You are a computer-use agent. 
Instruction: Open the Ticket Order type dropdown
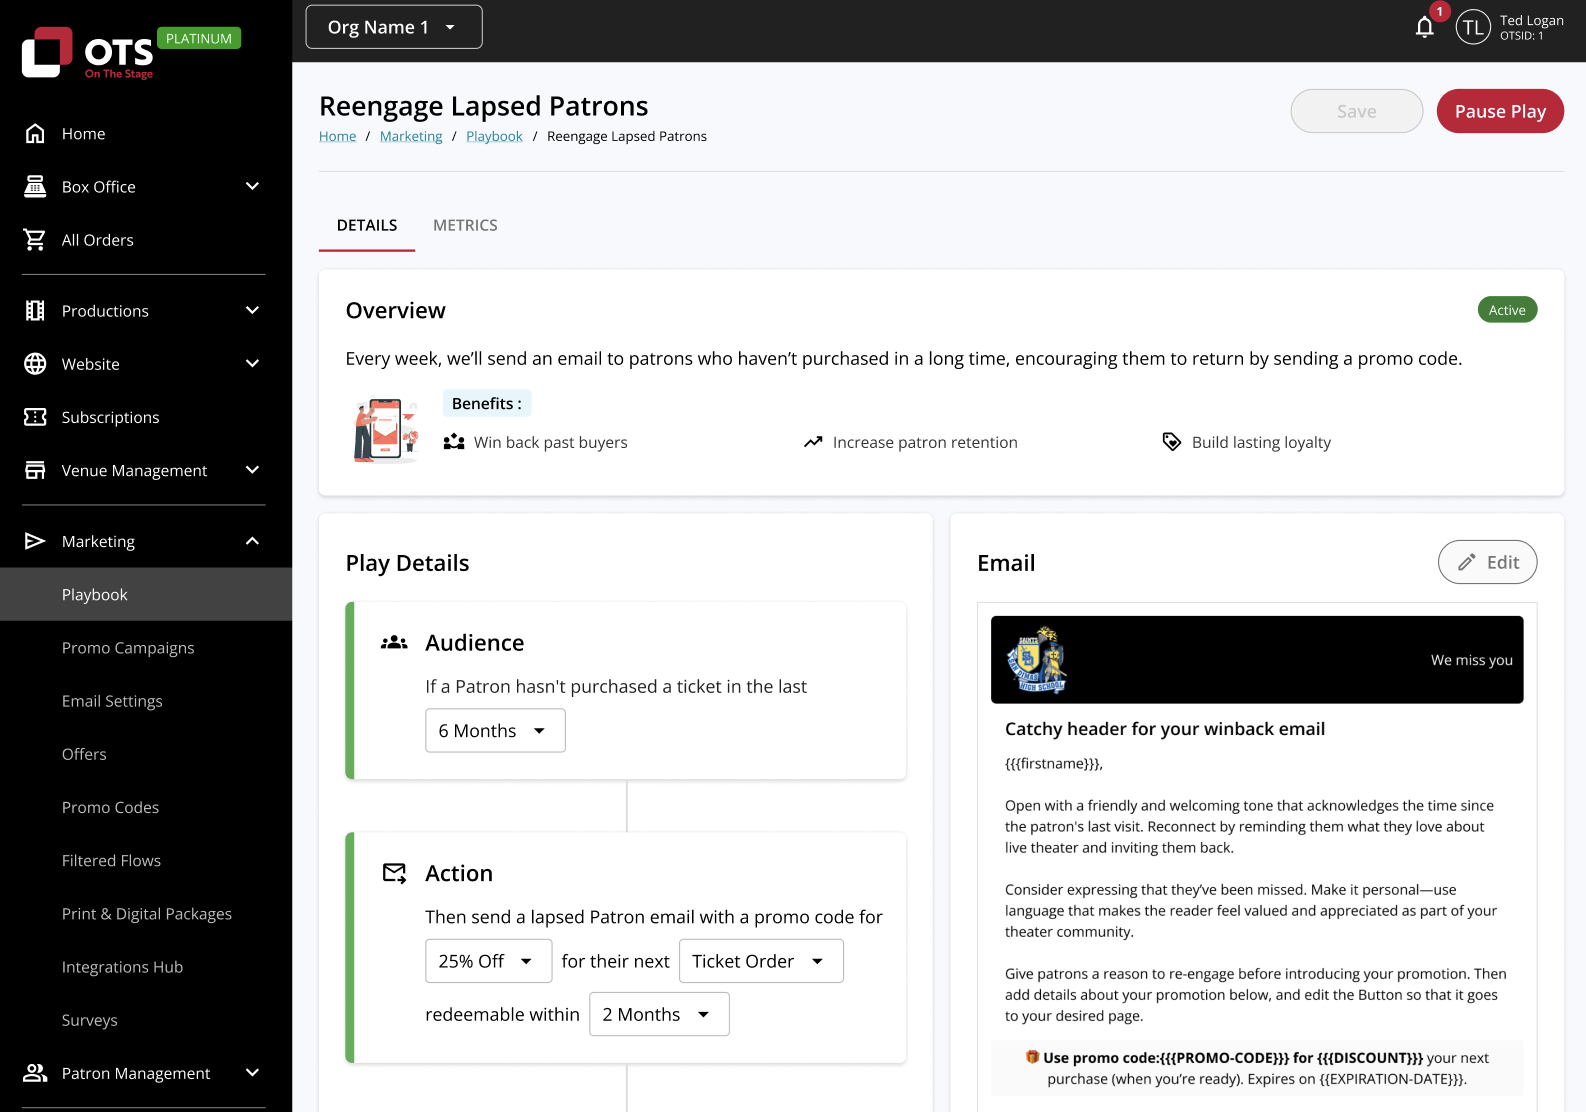point(761,960)
